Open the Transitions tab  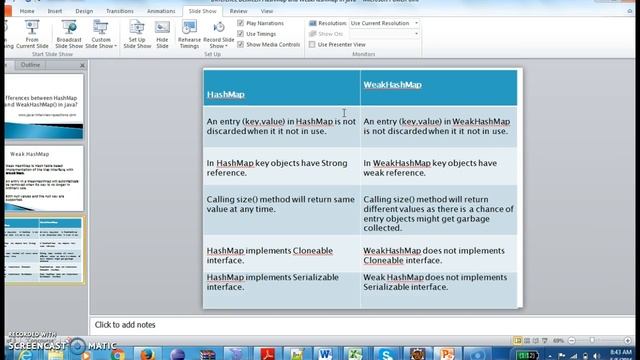tap(120, 11)
